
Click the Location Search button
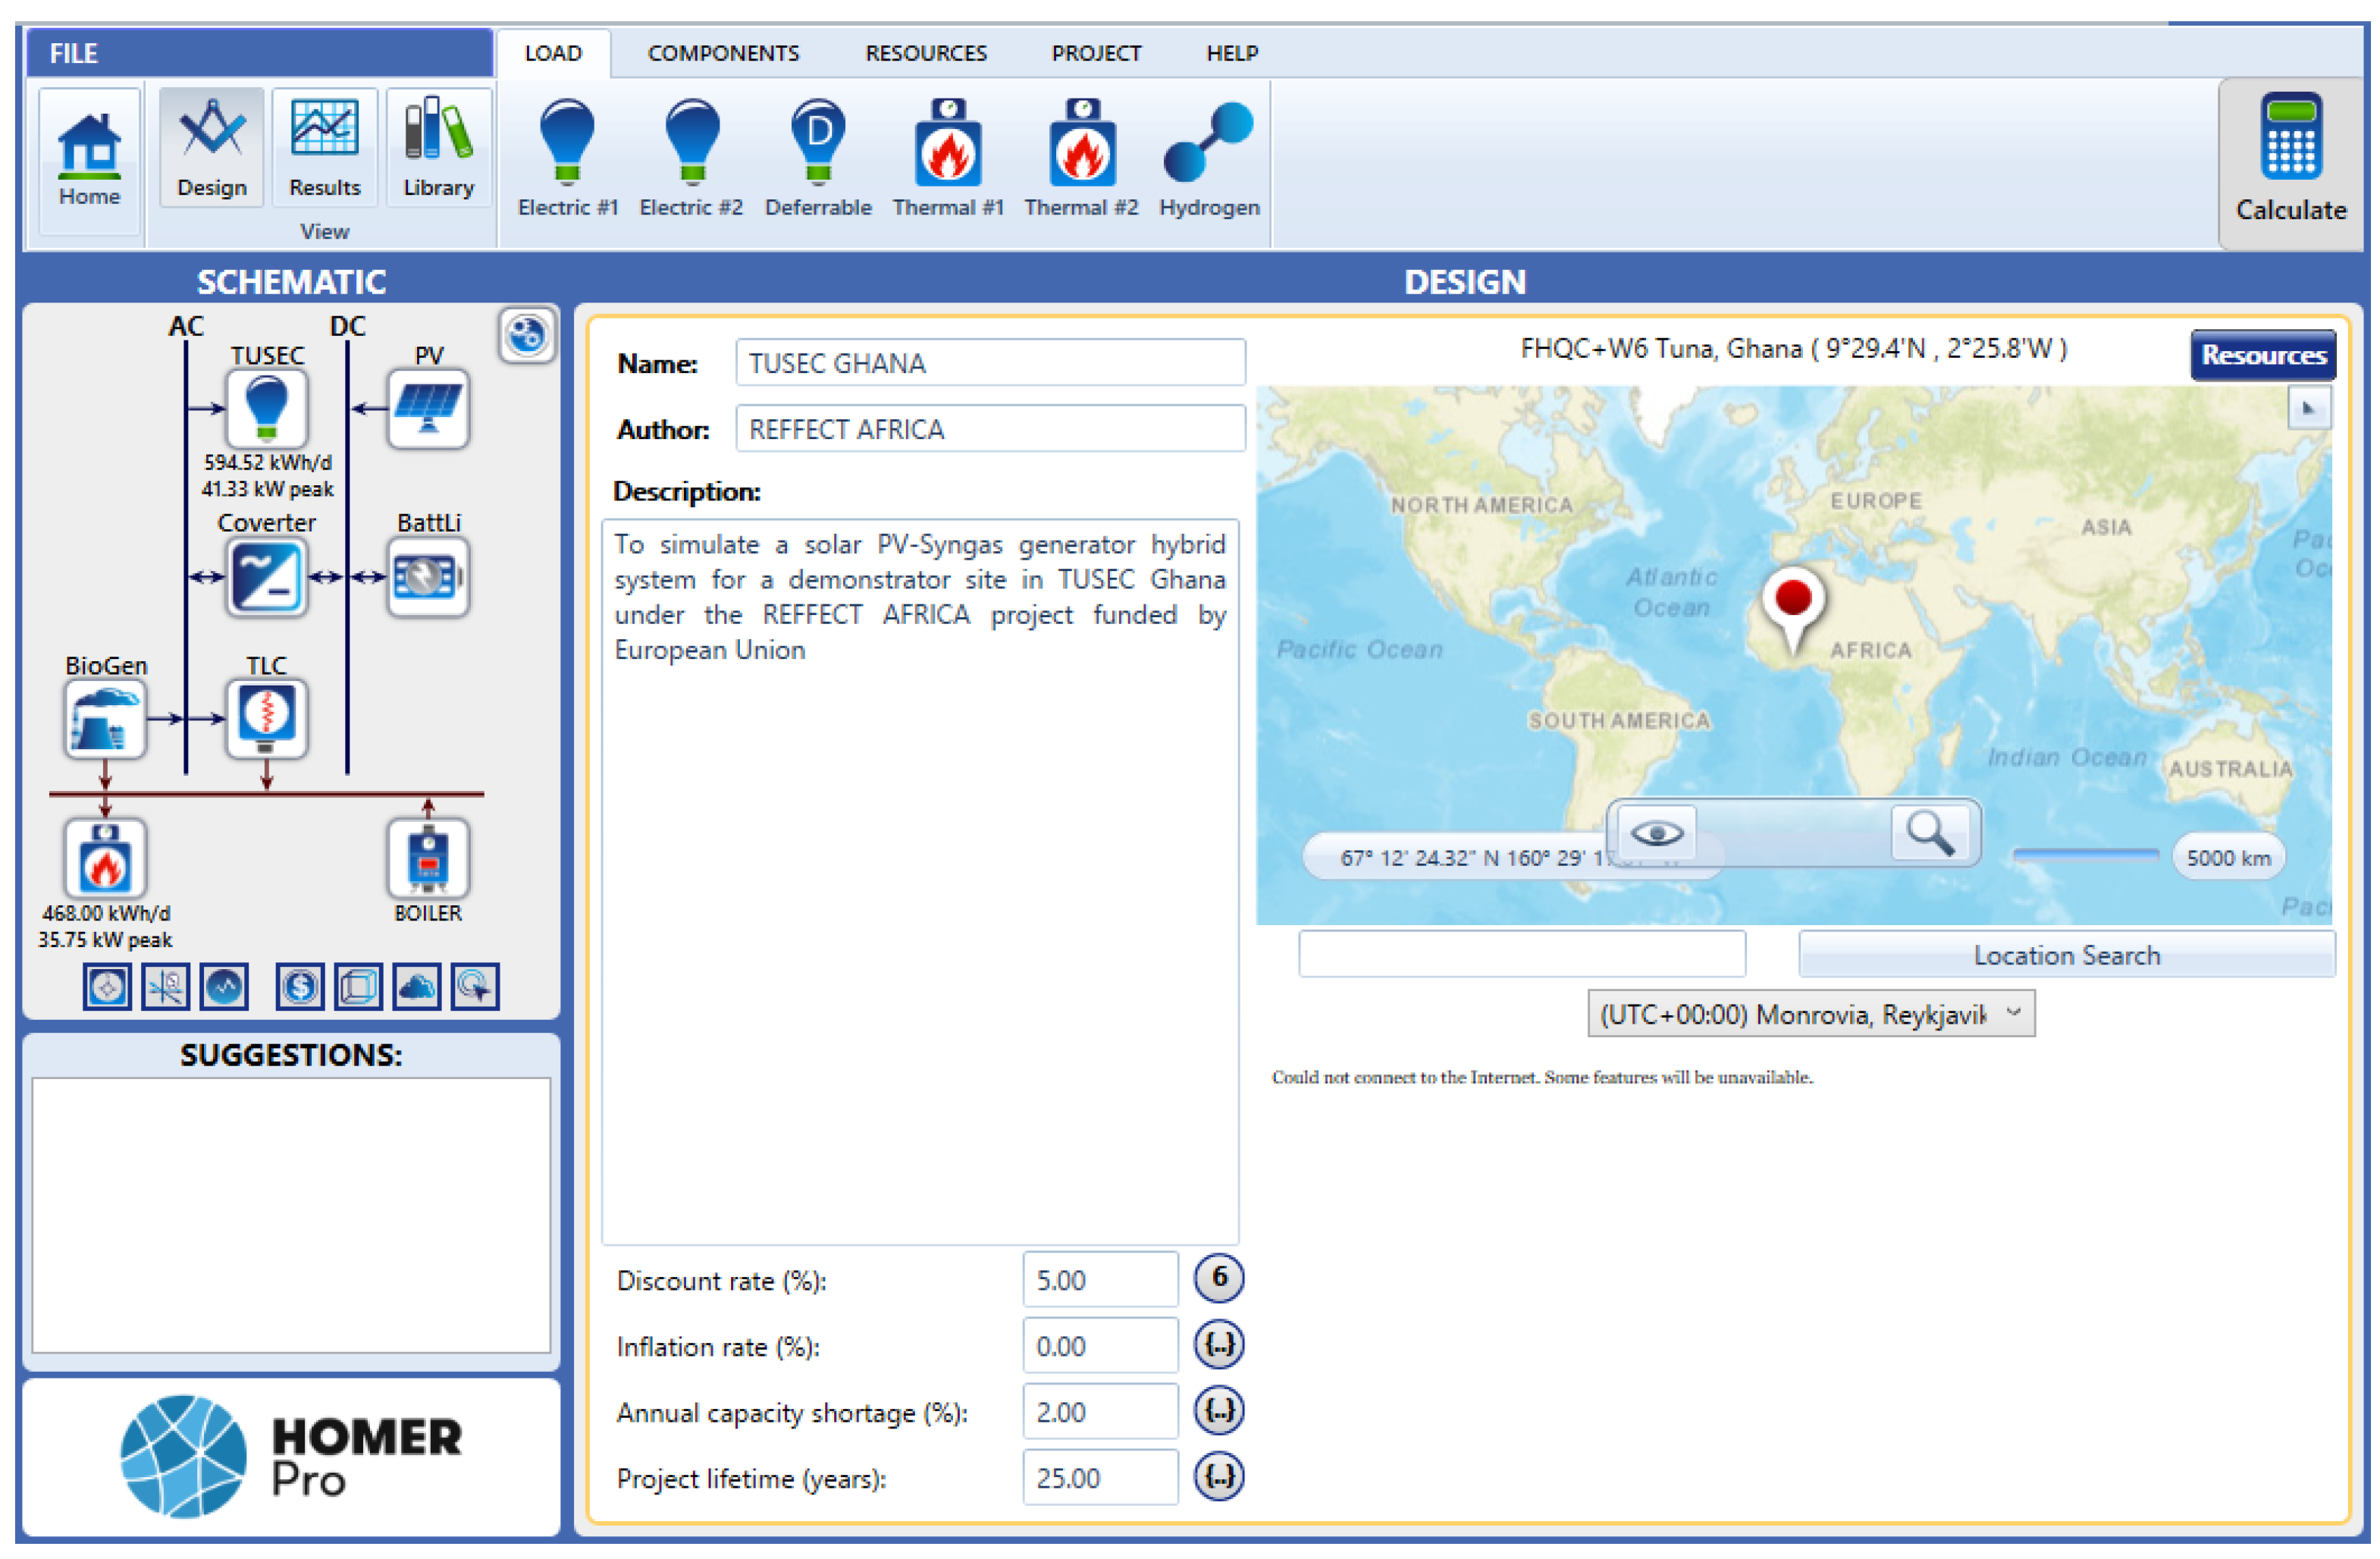[x=2066, y=955]
